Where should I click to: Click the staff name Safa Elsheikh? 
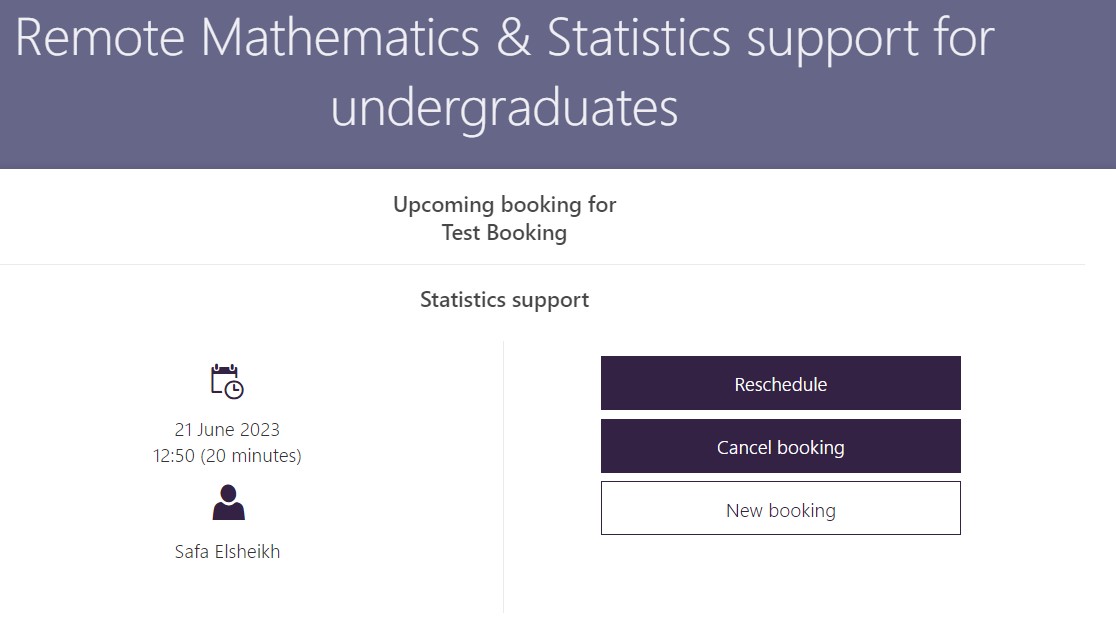pyautogui.click(x=227, y=552)
